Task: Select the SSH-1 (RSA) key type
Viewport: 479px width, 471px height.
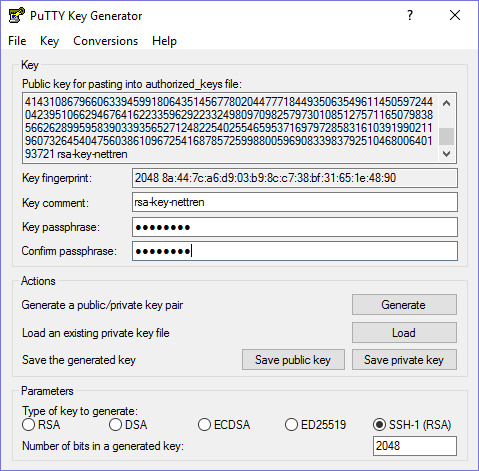Action: pos(412,425)
